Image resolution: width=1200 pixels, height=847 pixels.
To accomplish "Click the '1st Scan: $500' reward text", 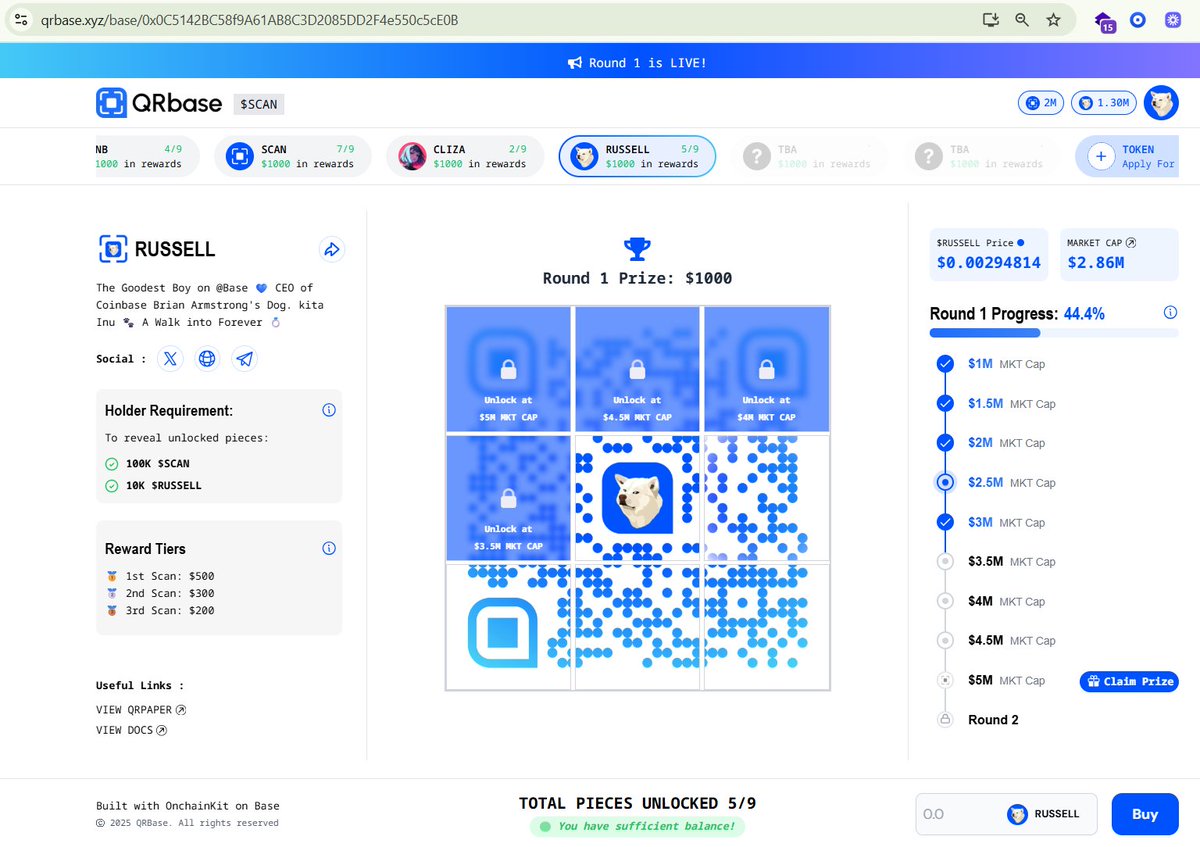I will (169, 576).
